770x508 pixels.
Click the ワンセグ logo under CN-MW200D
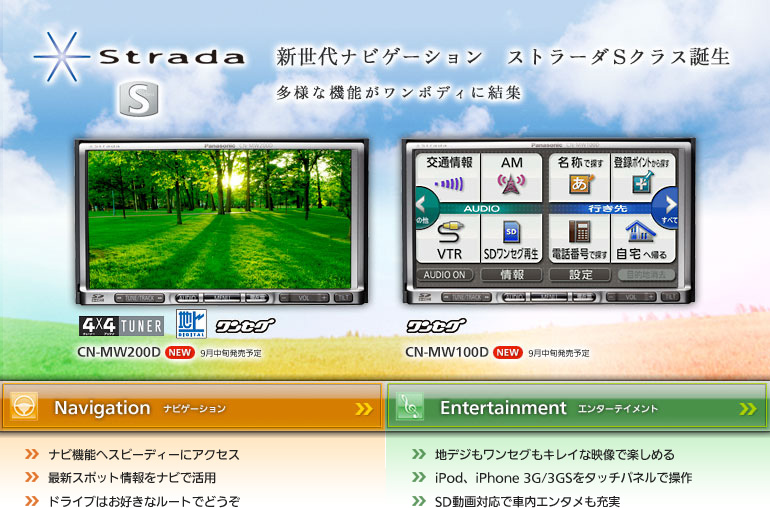coord(245,325)
